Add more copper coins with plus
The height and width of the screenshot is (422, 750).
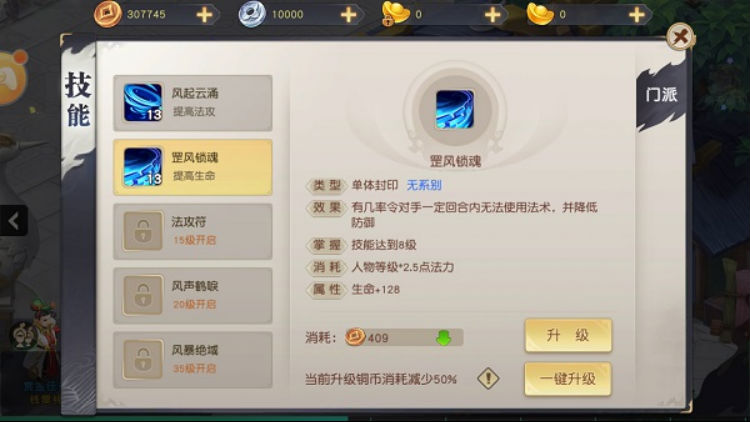204,15
